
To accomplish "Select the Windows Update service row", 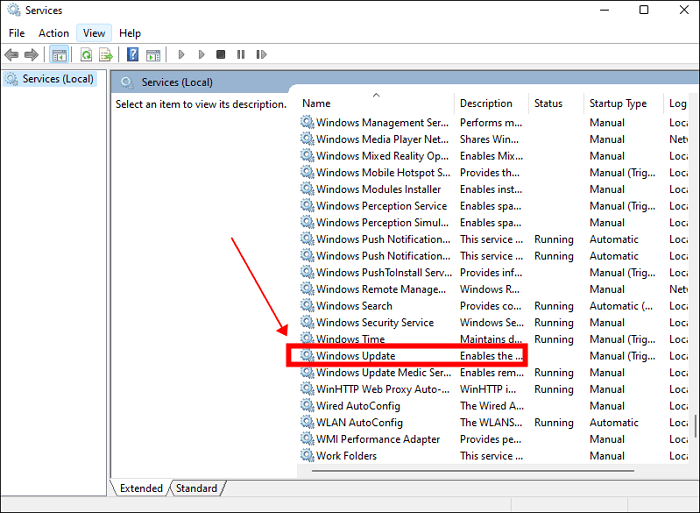I will click(493, 356).
